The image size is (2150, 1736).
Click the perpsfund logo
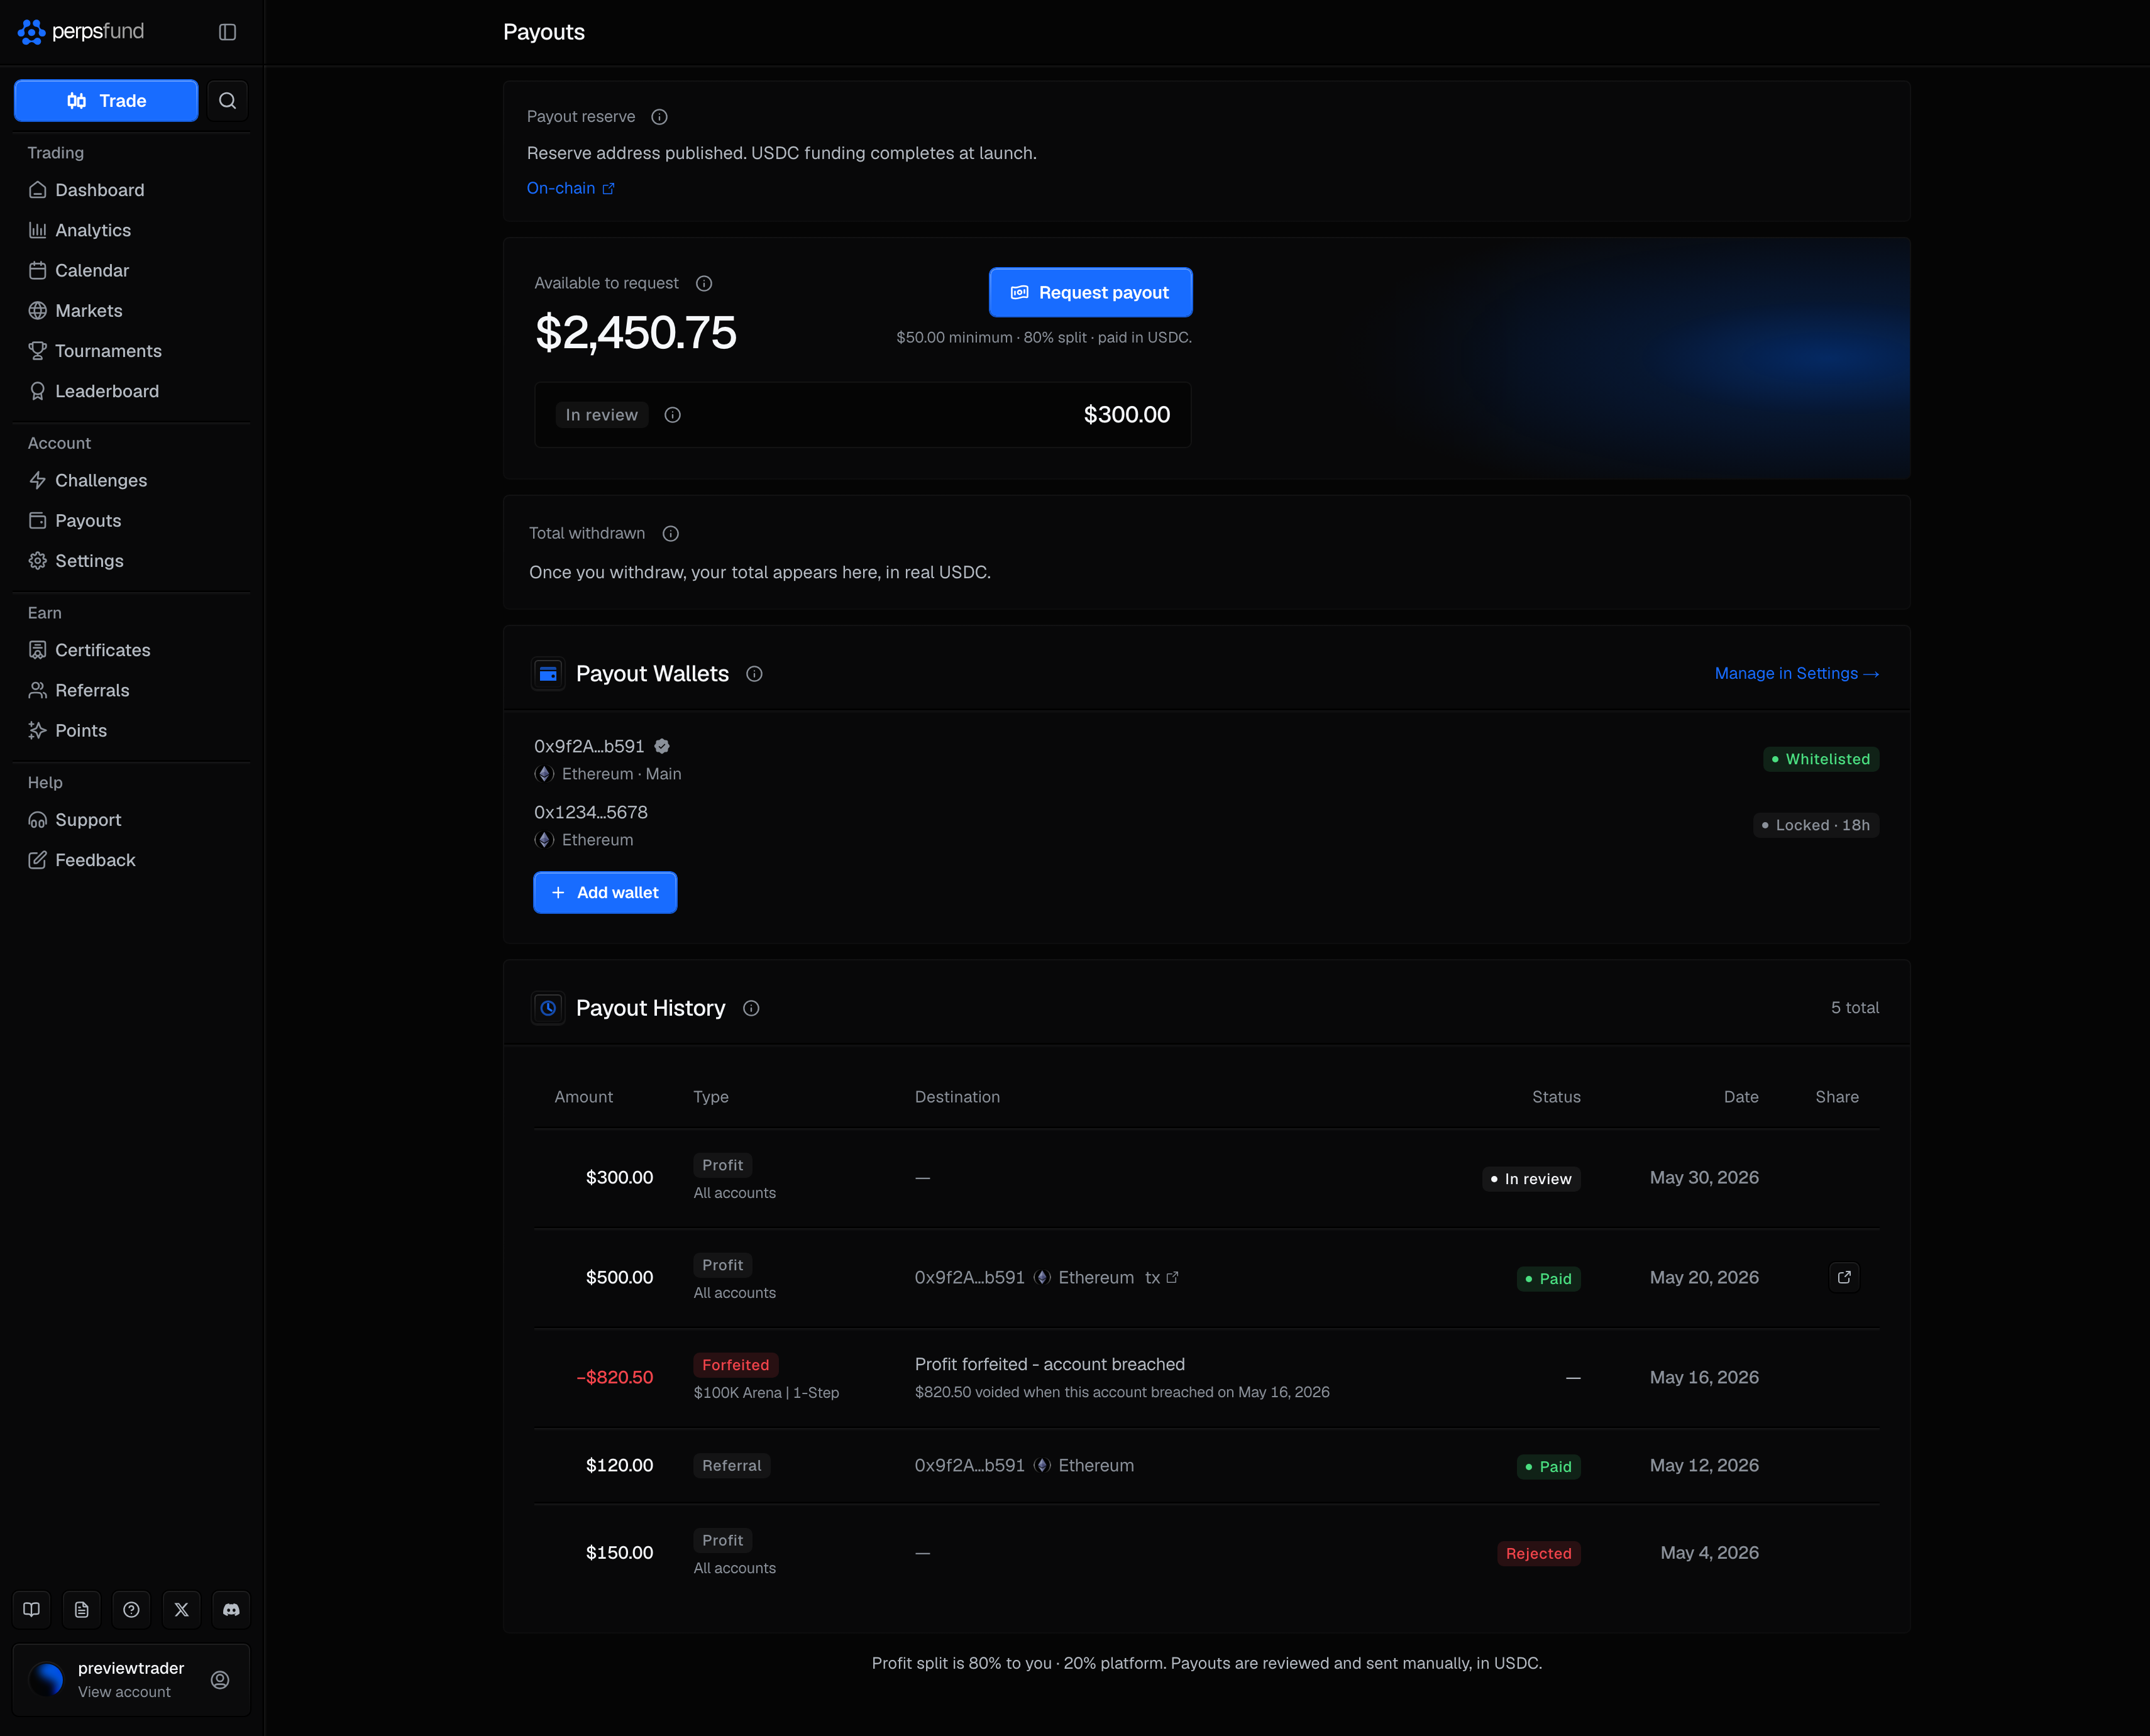coord(81,32)
